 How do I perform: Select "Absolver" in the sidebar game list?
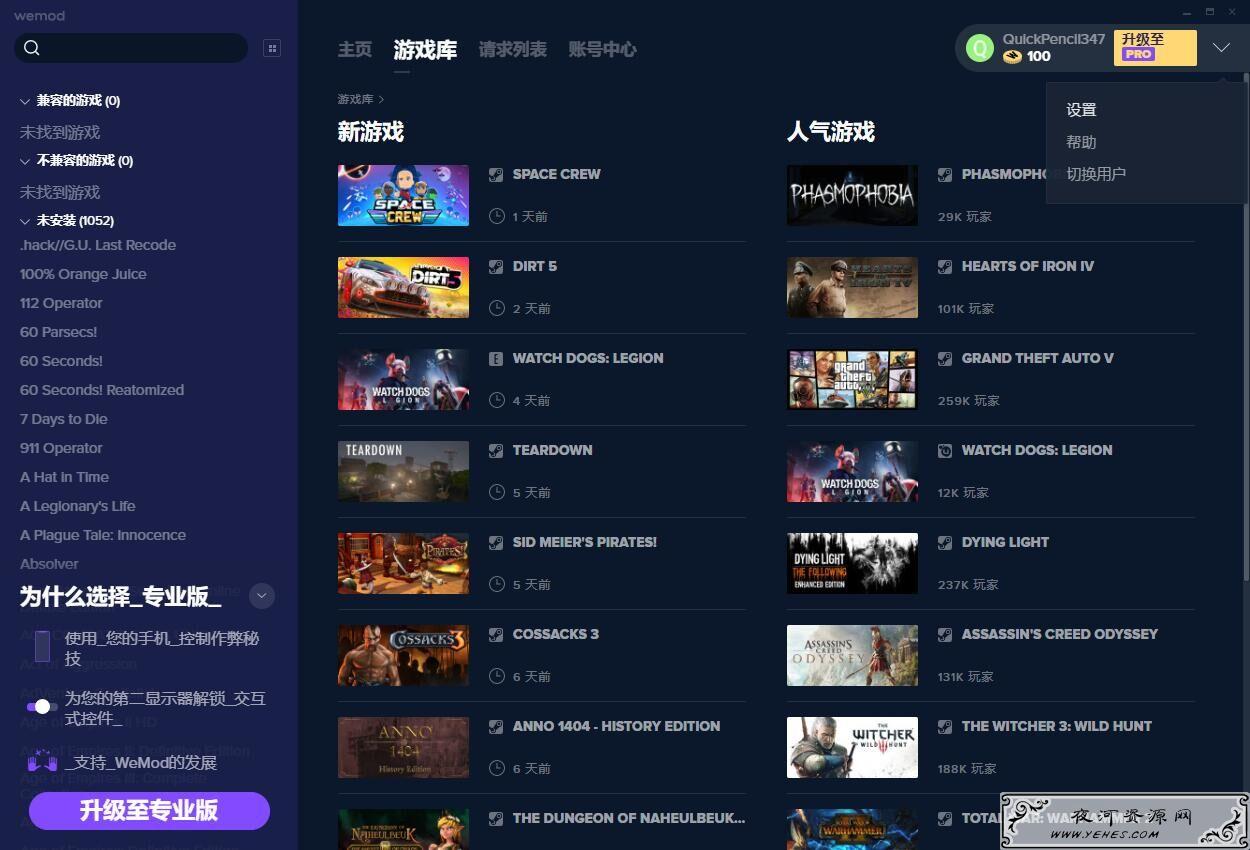tap(49, 564)
